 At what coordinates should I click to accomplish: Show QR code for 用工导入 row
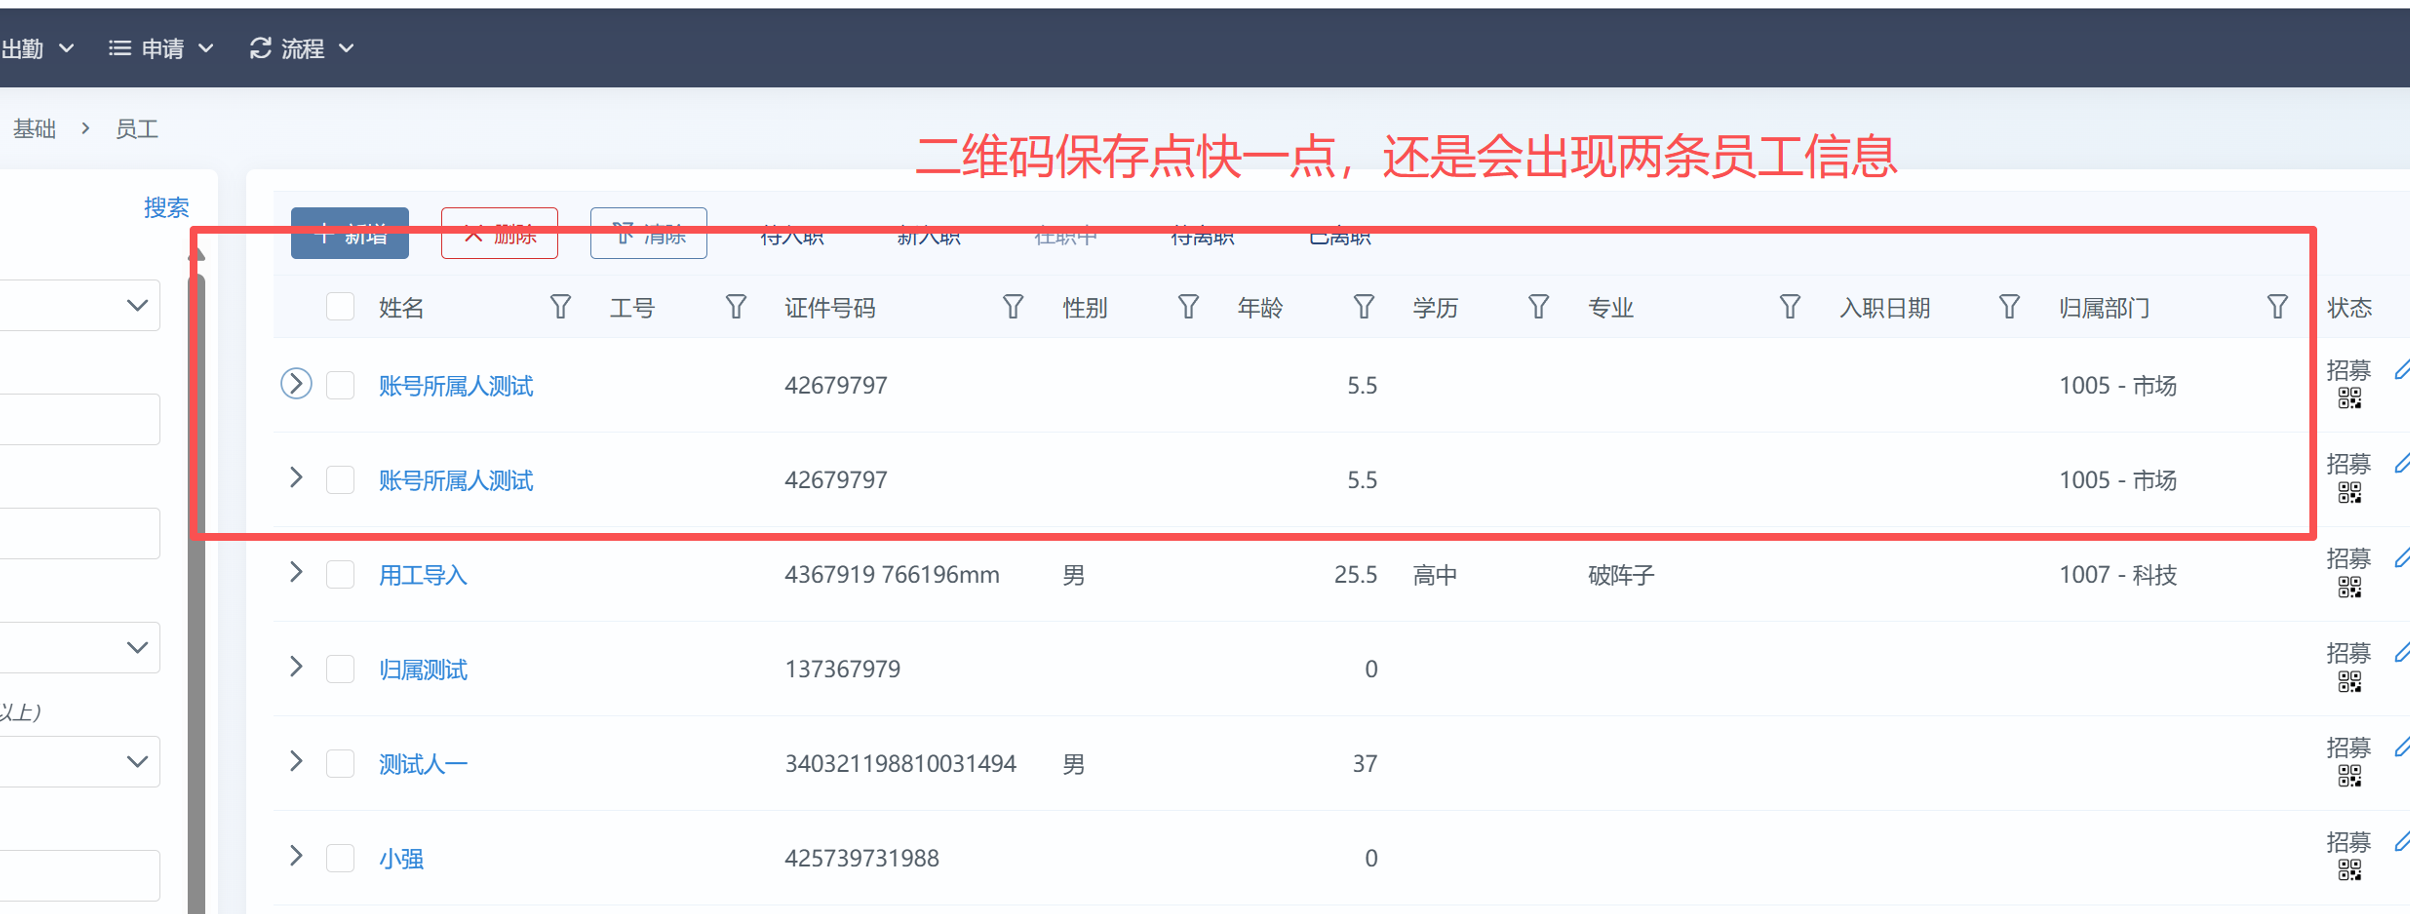point(2349,587)
